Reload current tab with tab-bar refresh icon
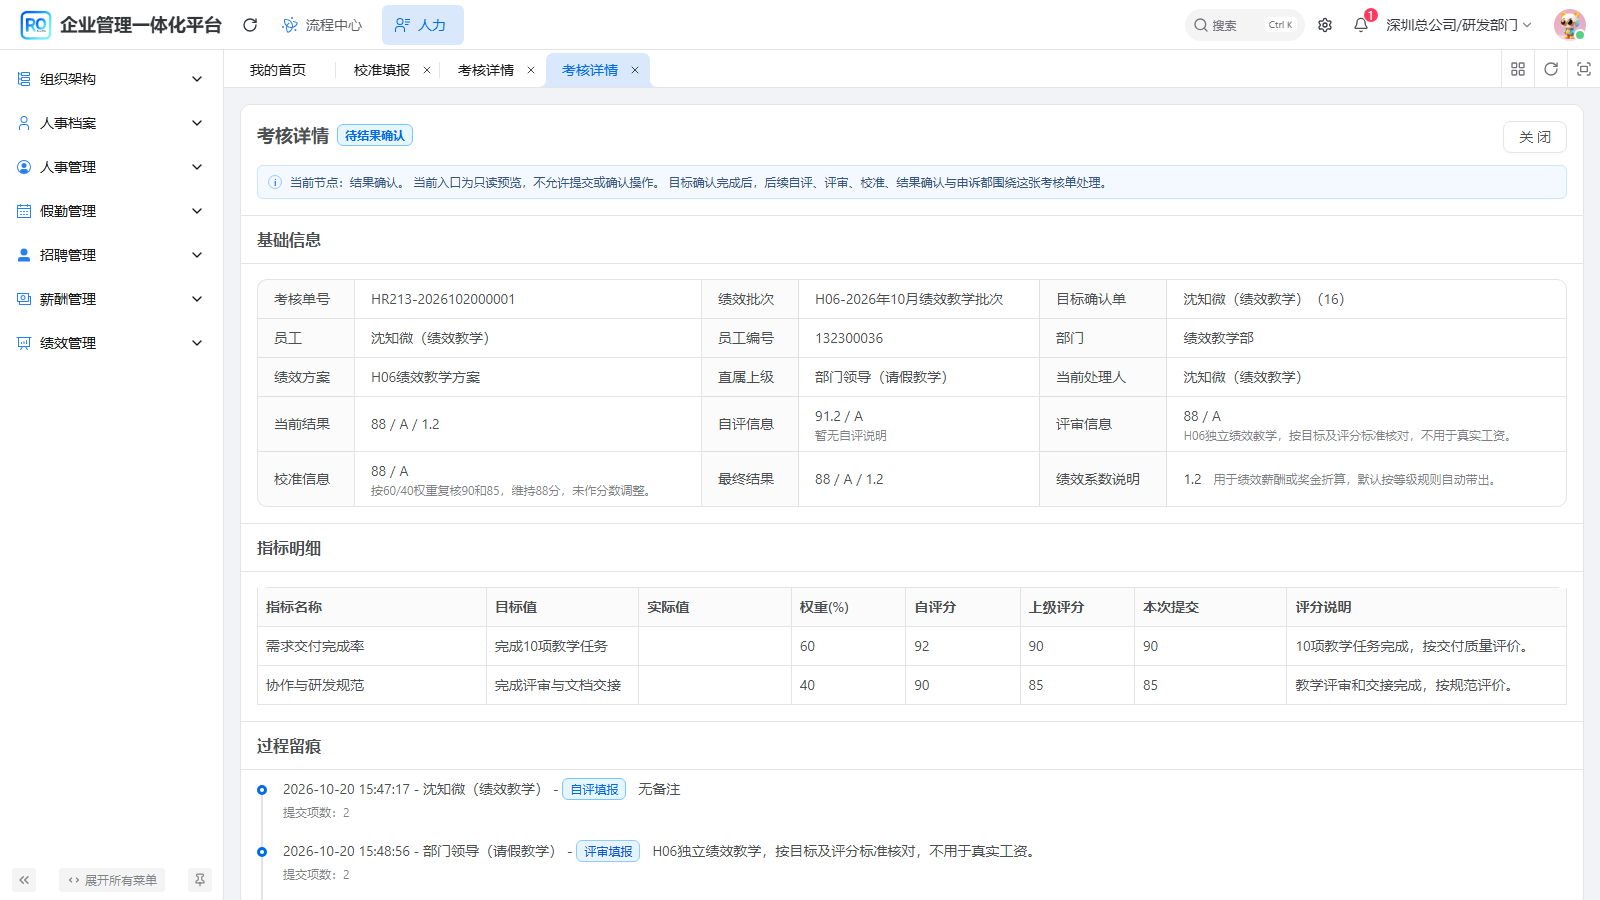1600x900 pixels. click(1551, 69)
